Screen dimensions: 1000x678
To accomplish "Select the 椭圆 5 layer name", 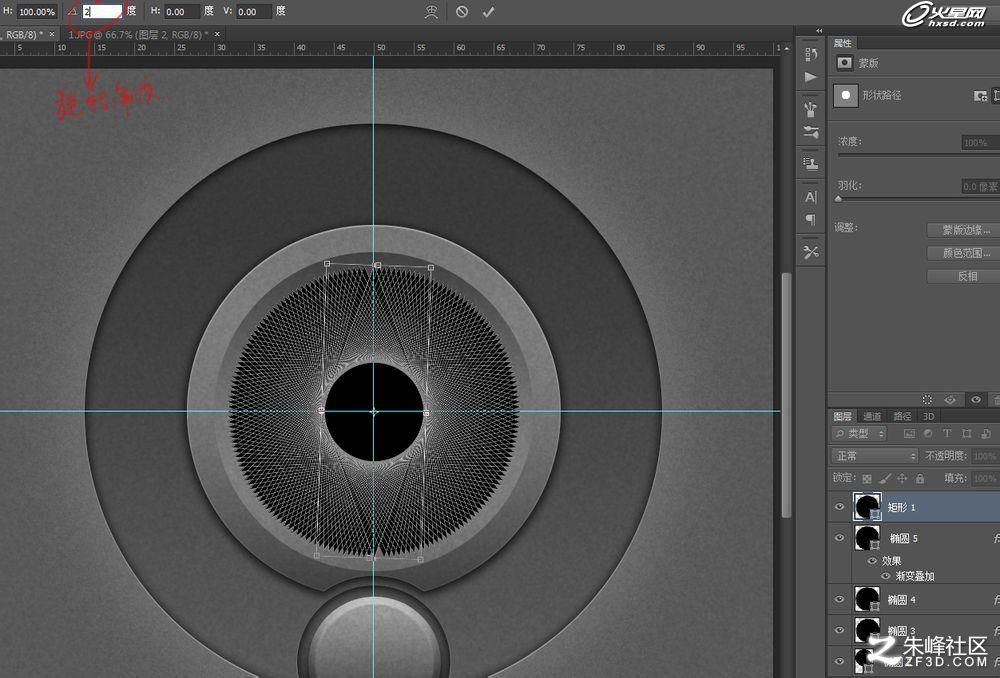I will [x=904, y=538].
